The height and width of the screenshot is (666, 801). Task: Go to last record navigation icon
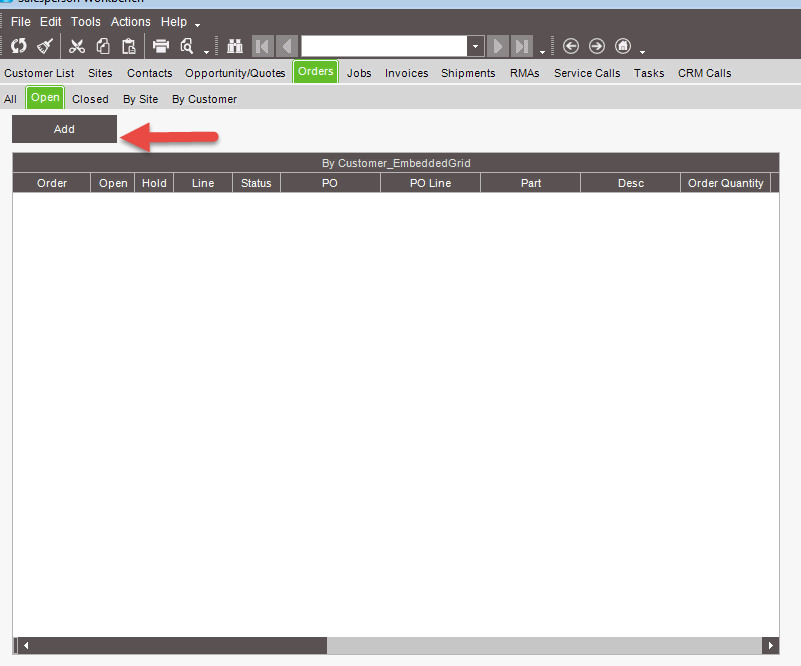[522, 46]
